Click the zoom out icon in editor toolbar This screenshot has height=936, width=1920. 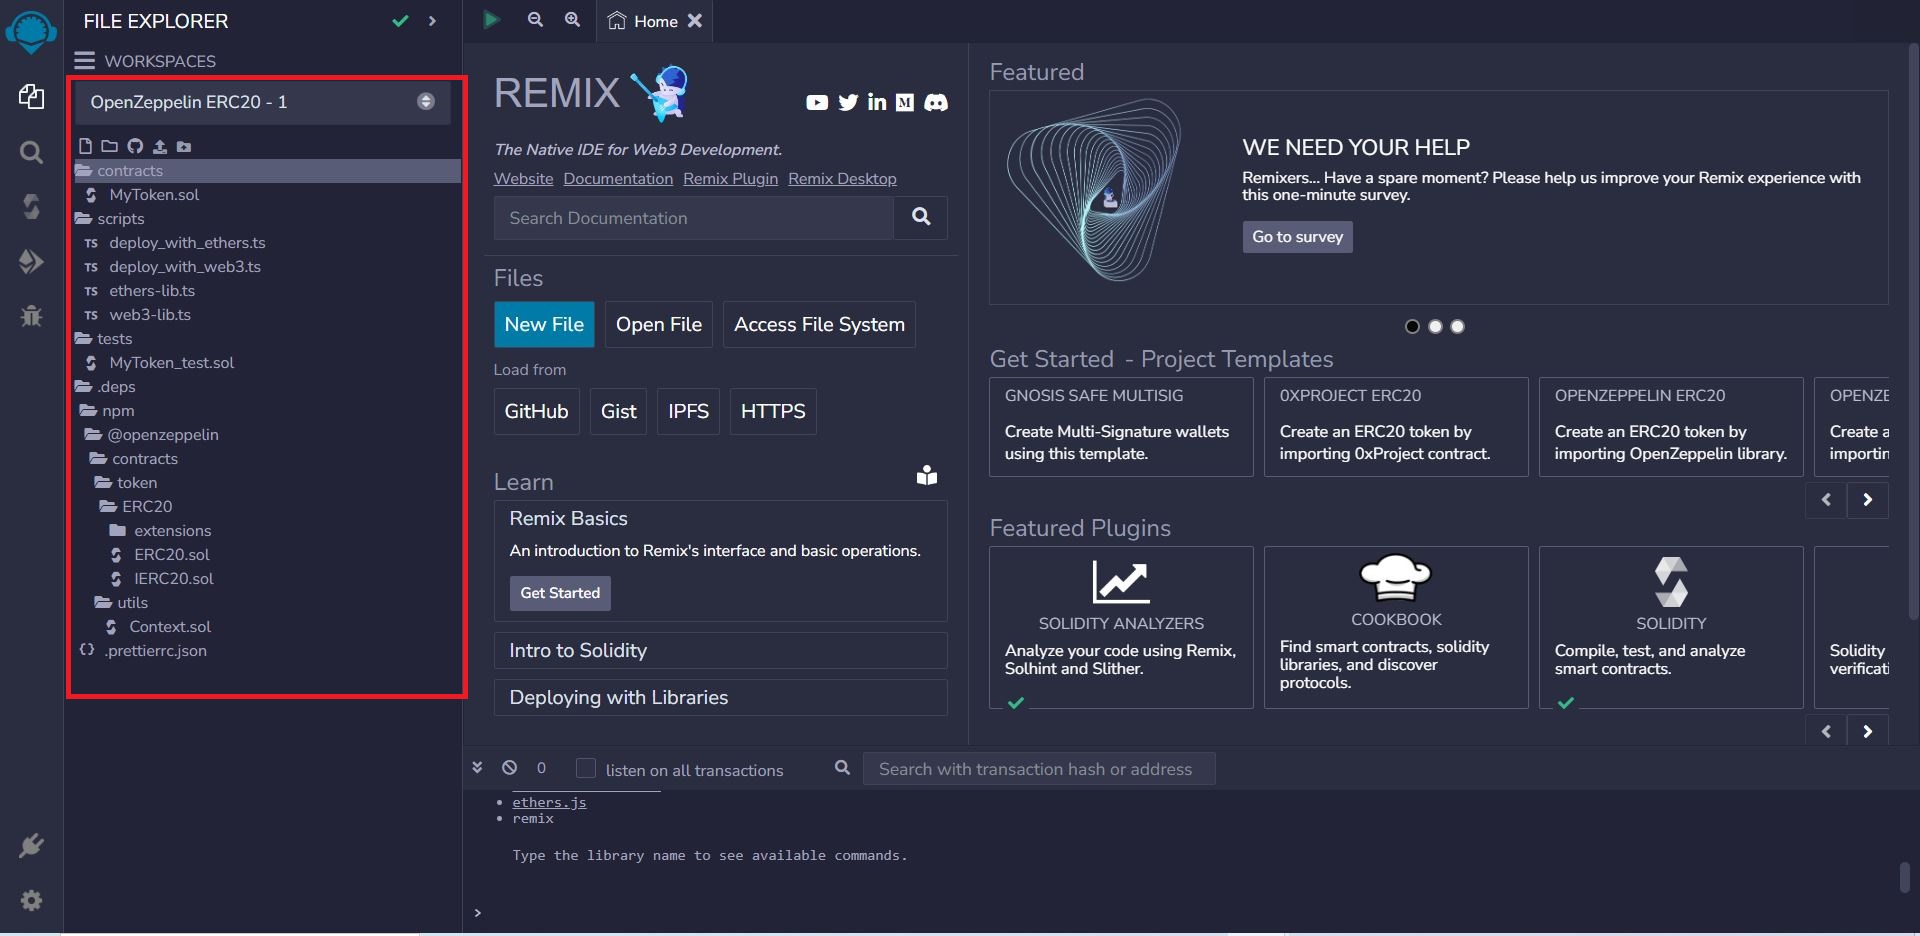(x=535, y=20)
